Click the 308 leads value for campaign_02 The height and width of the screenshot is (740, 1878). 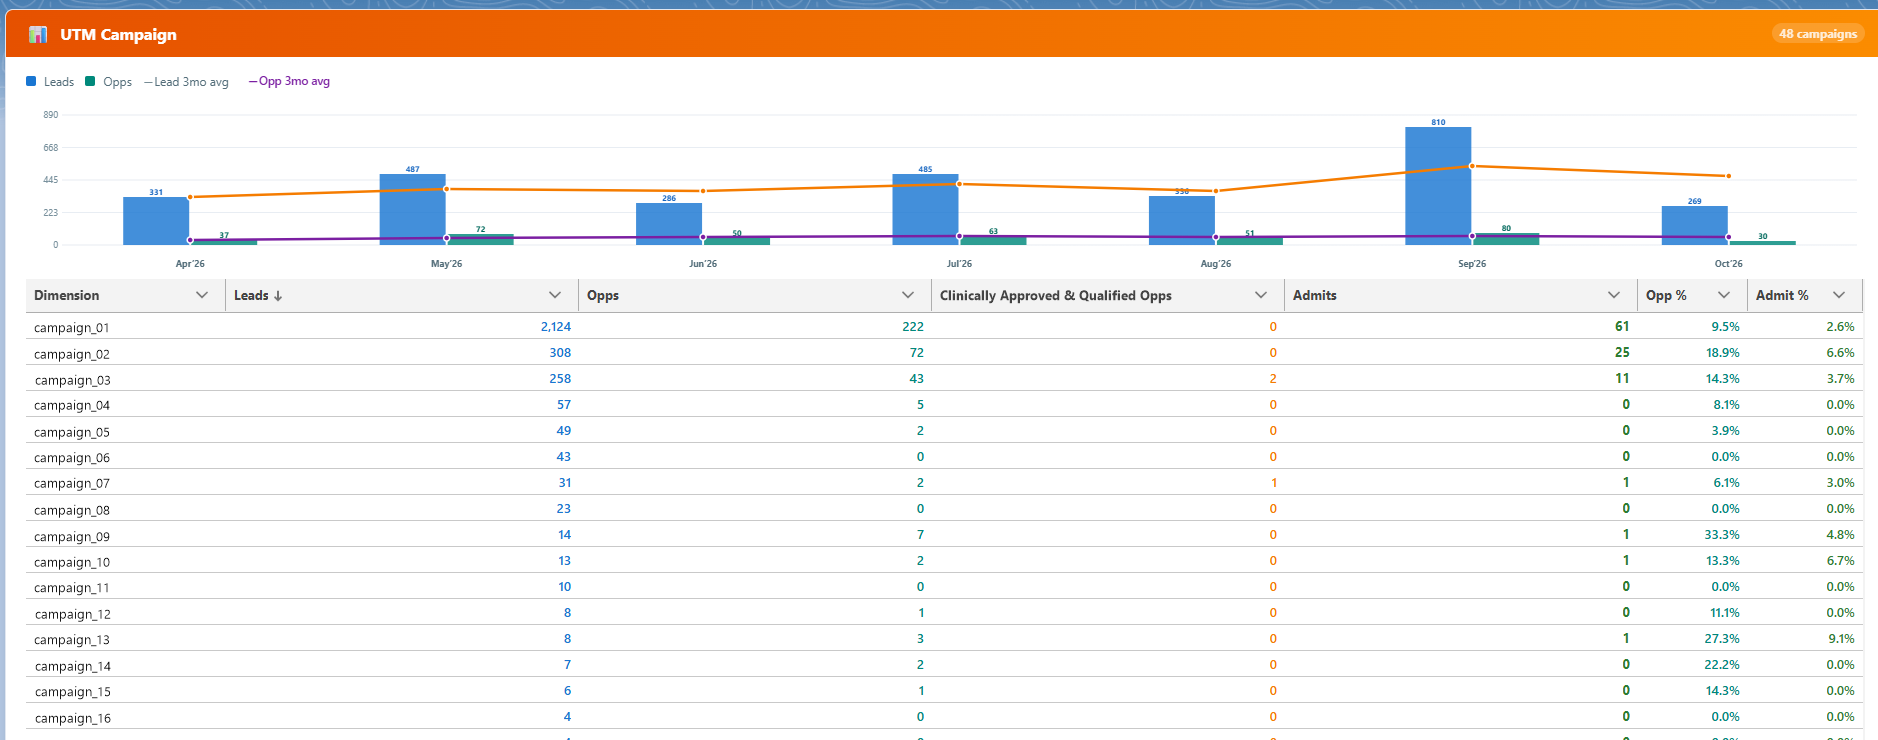pyautogui.click(x=560, y=353)
